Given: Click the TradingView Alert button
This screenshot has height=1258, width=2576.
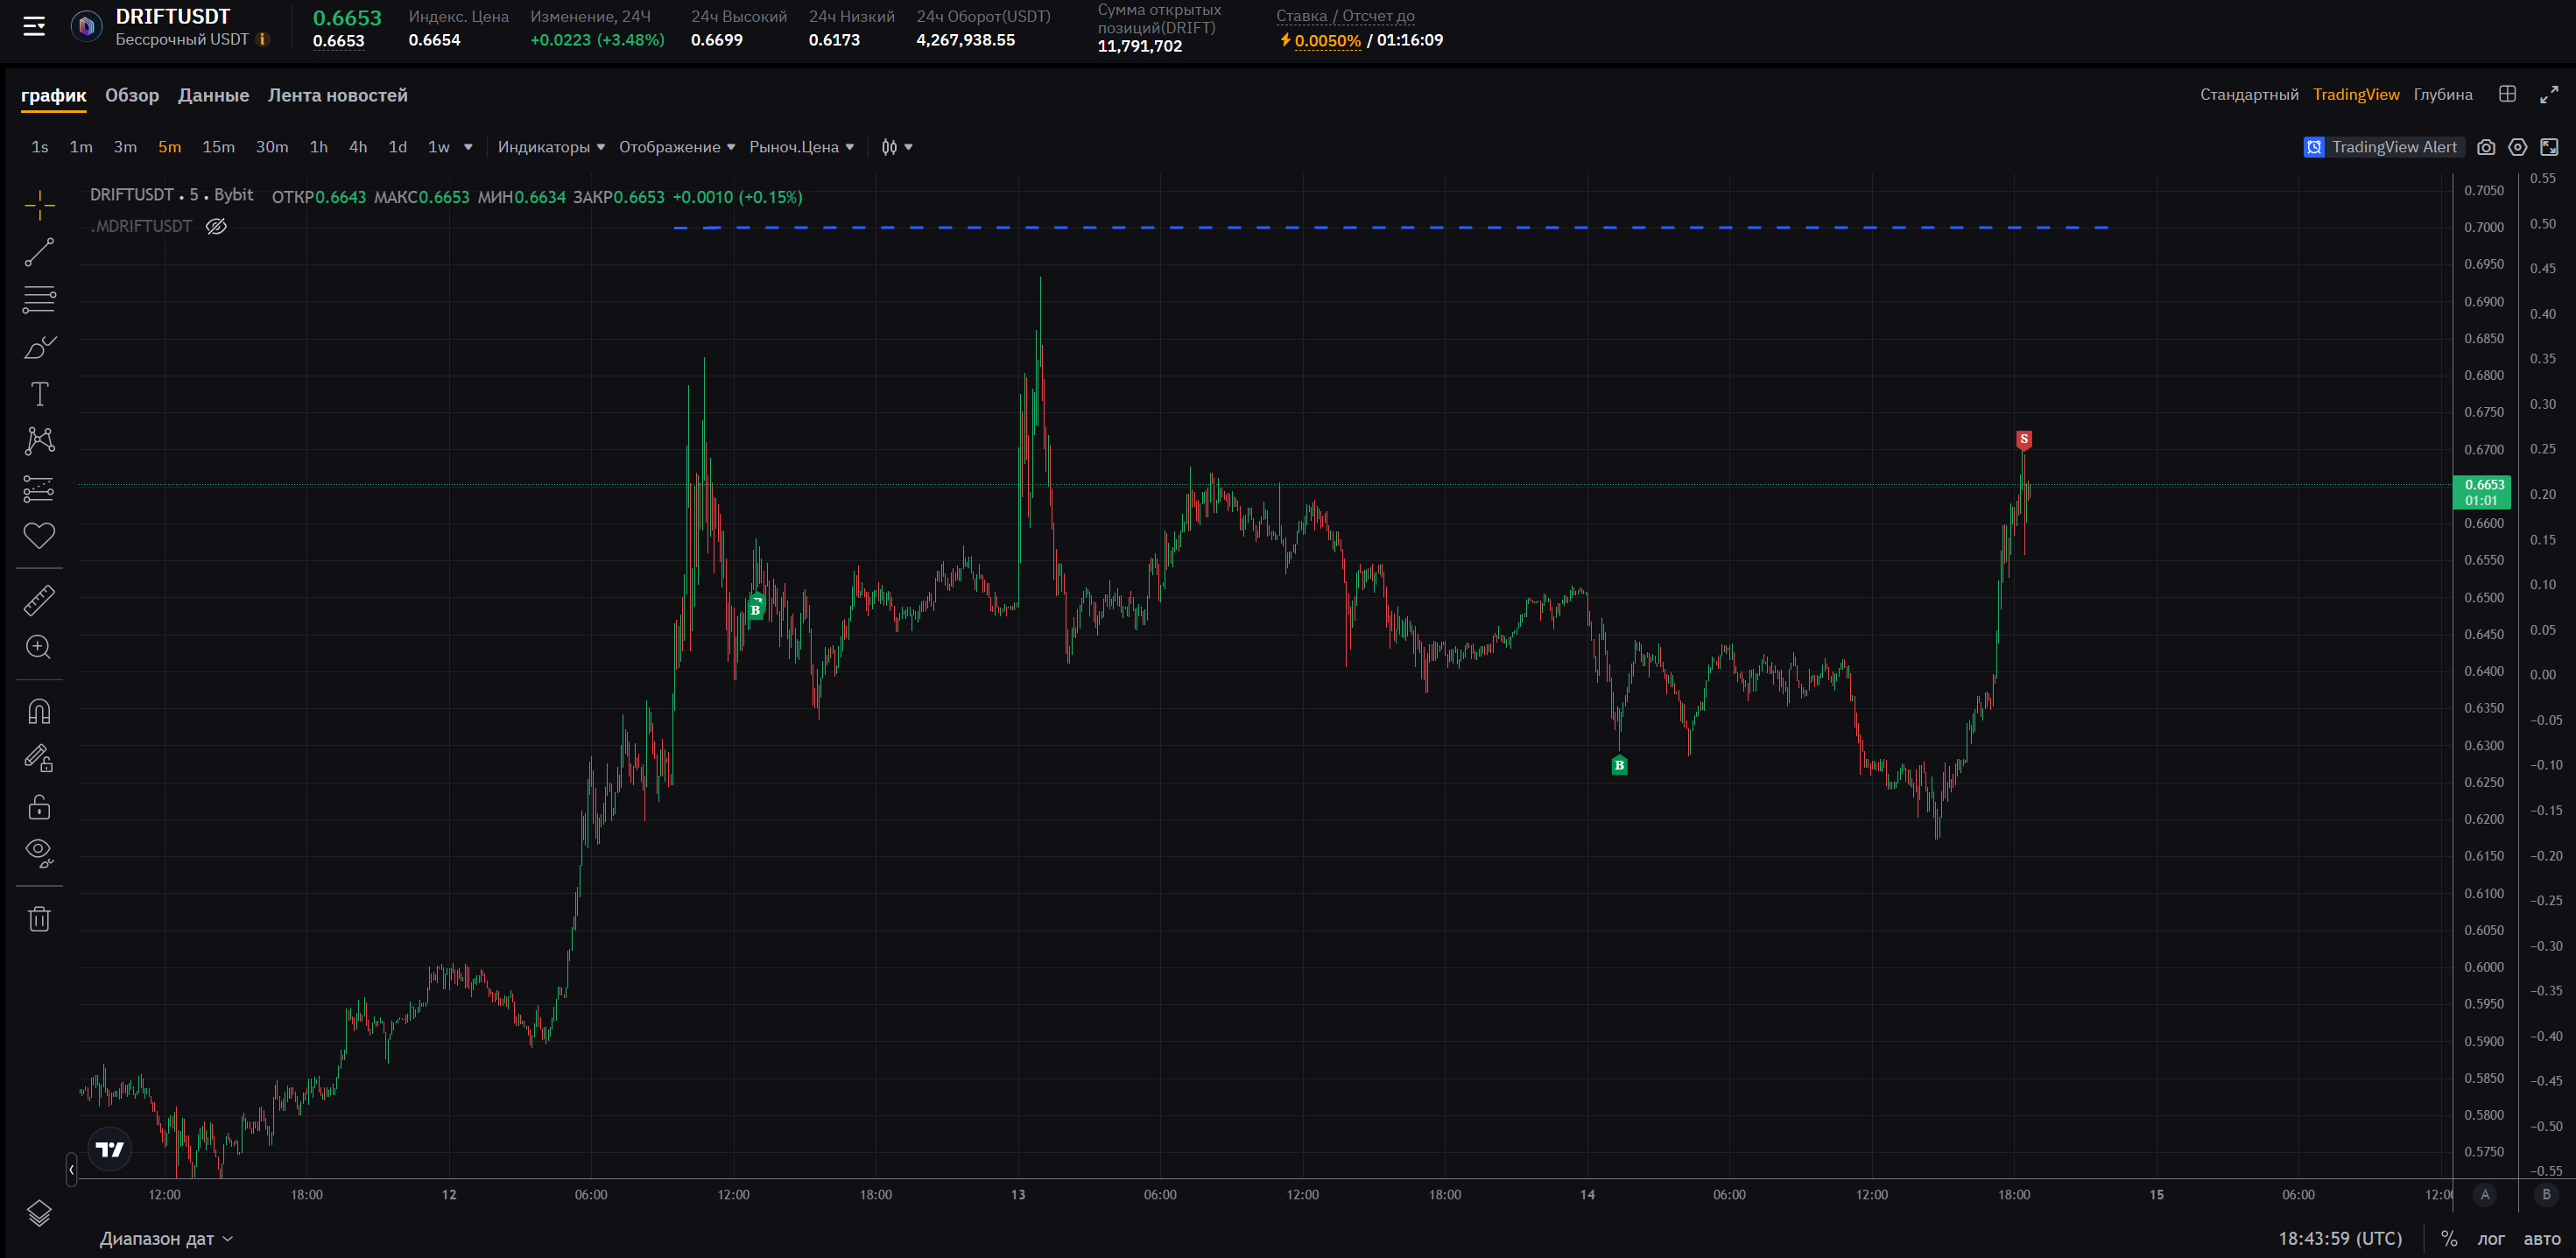Looking at the screenshot, I should pyautogui.click(x=2382, y=147).
